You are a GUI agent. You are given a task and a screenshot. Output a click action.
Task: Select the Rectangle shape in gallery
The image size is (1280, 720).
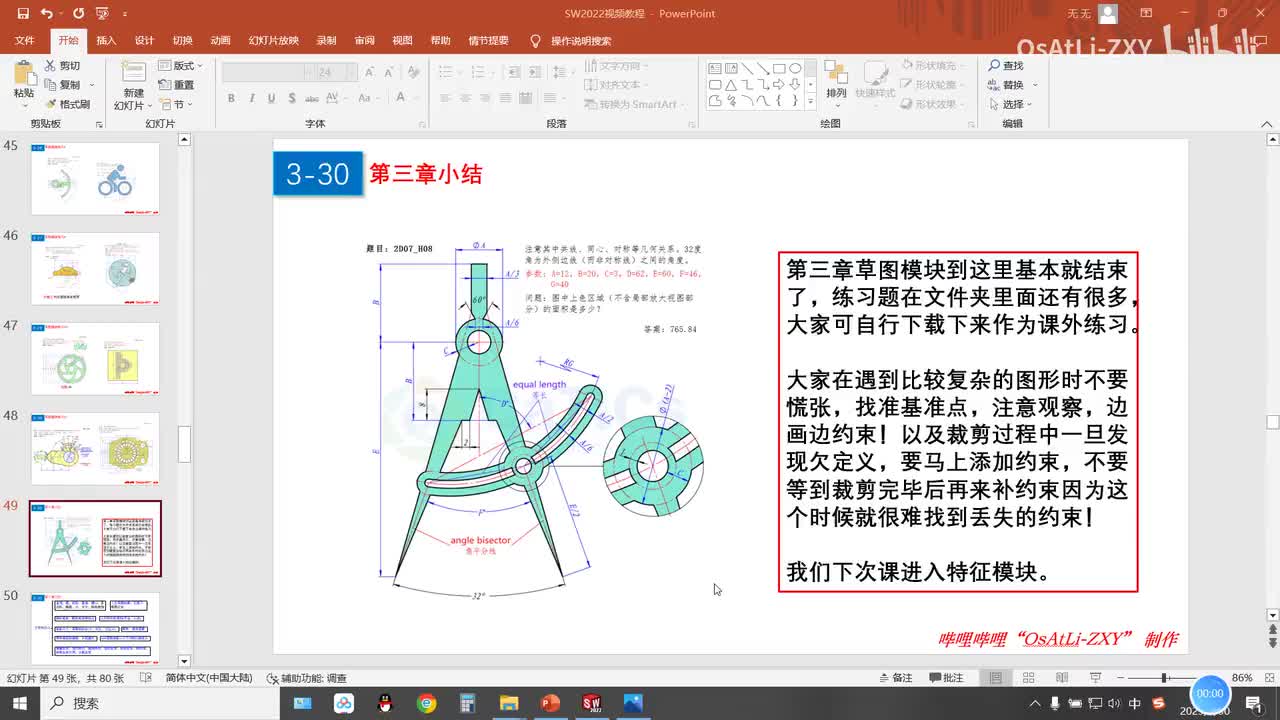(779, 69)
